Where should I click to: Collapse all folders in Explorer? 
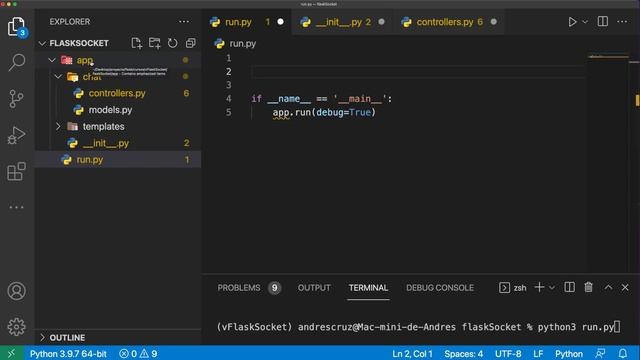[190, 43]
